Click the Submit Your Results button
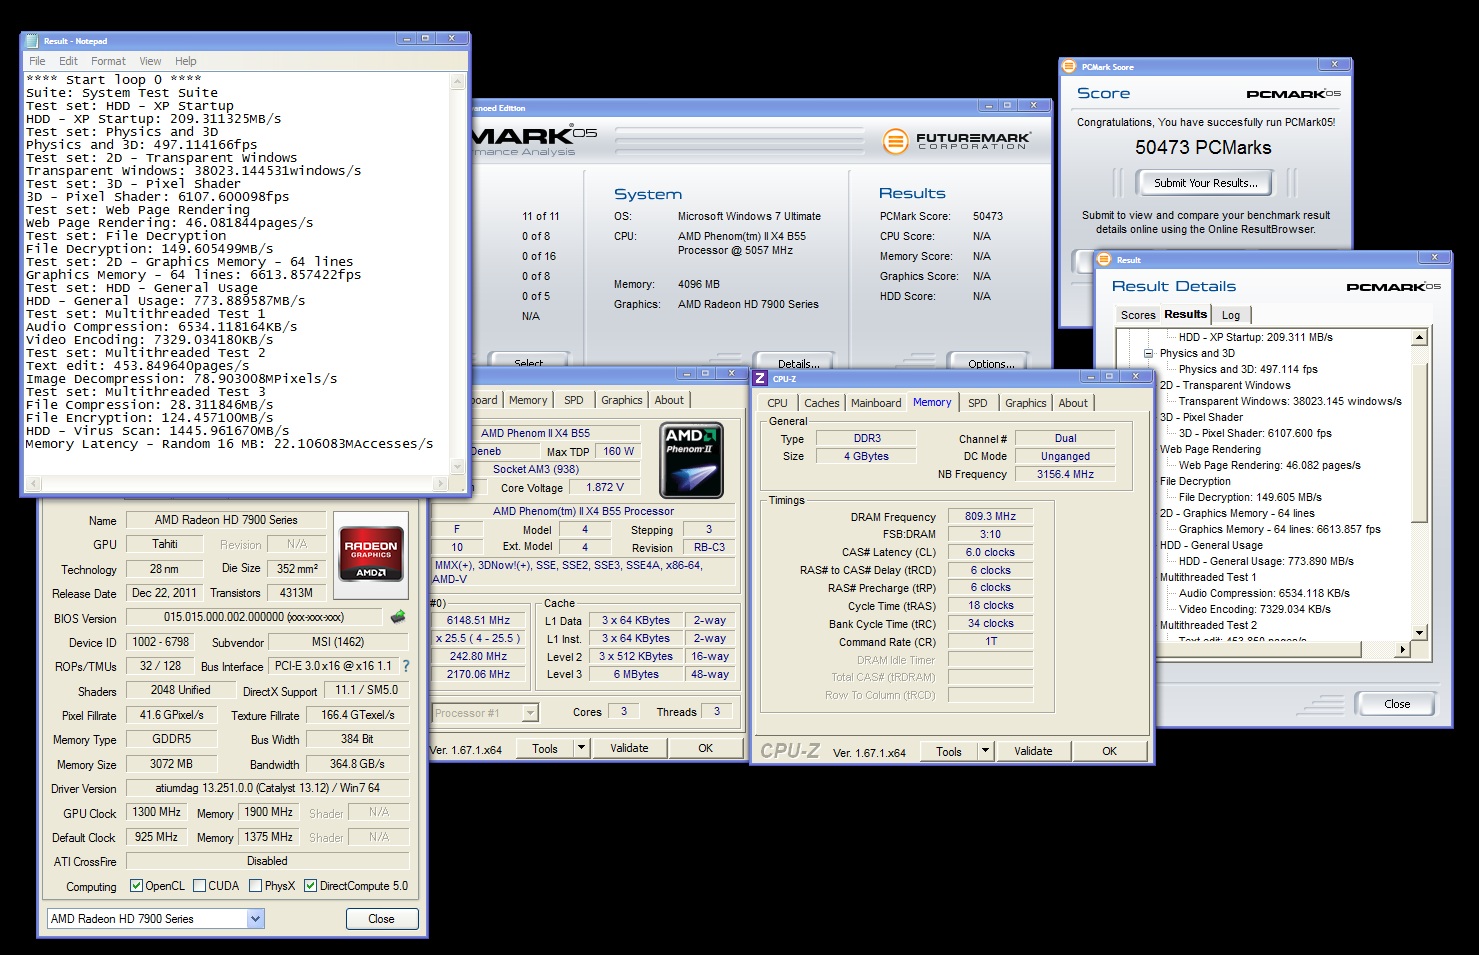Image resolution: width=1479 pixels, height=955 pixels. (x=1205, y=183)
